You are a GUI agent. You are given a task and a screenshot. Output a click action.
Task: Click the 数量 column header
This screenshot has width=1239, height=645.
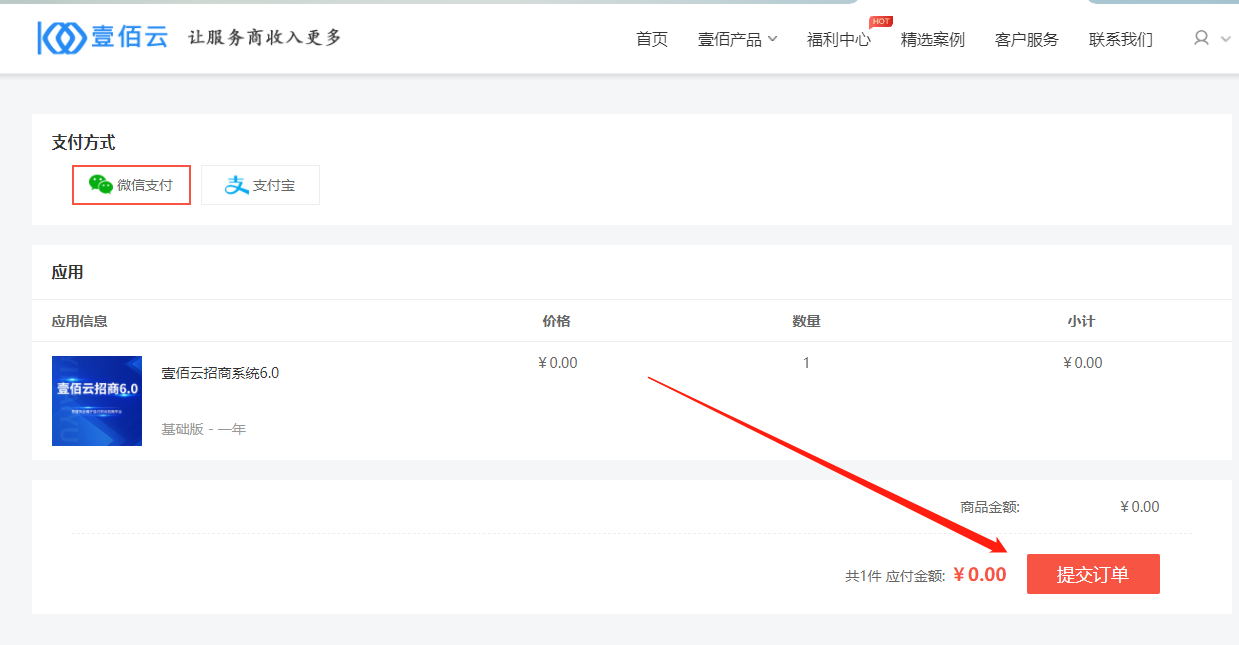(807, 321)
